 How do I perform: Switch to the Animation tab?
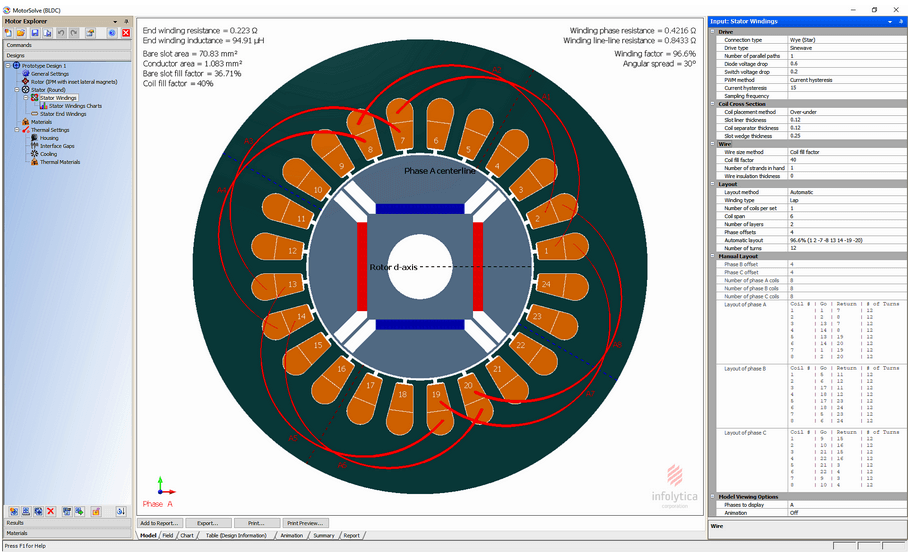pos(292,535)
